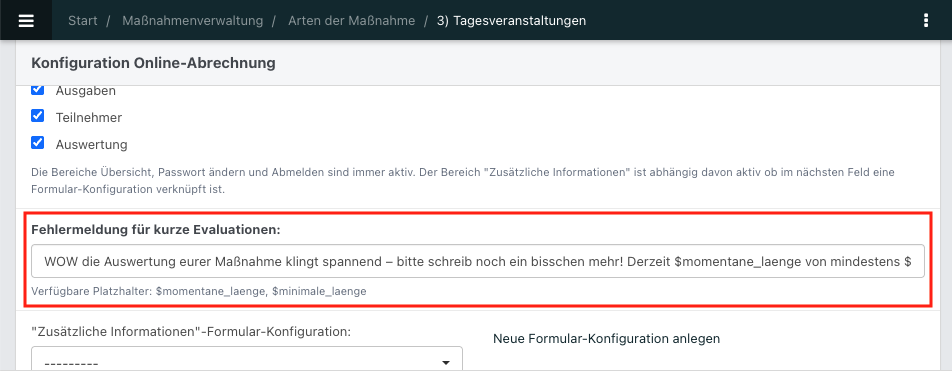Click Neue Formular-Konfiguration anlegen
Image resolution: width=952 pixels, height=371 pixels.
pyautogui.click(x=607, y=339)
